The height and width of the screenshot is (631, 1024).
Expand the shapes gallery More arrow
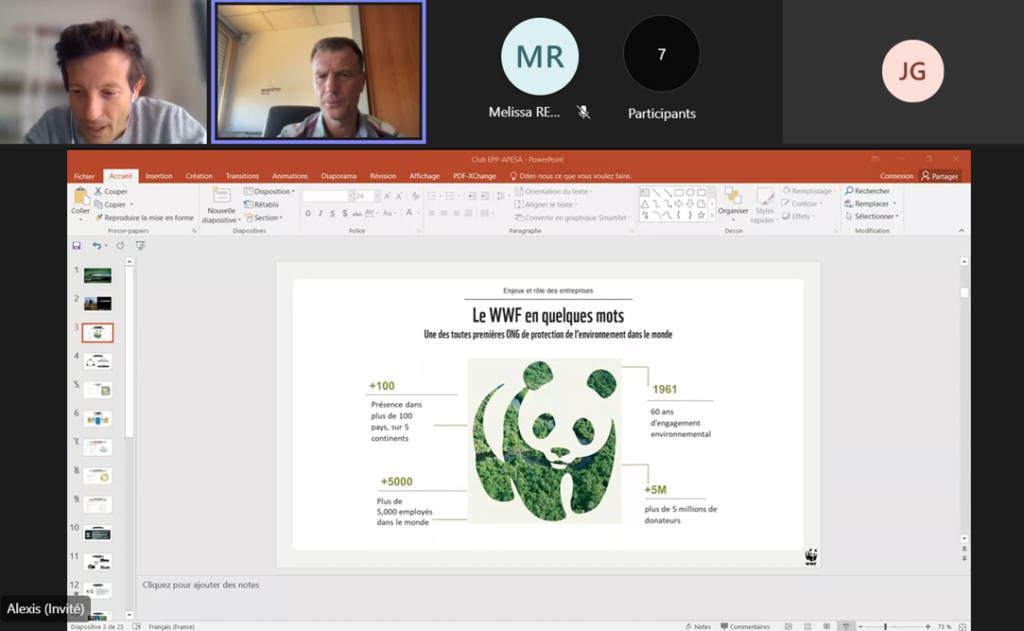(712, 216)
